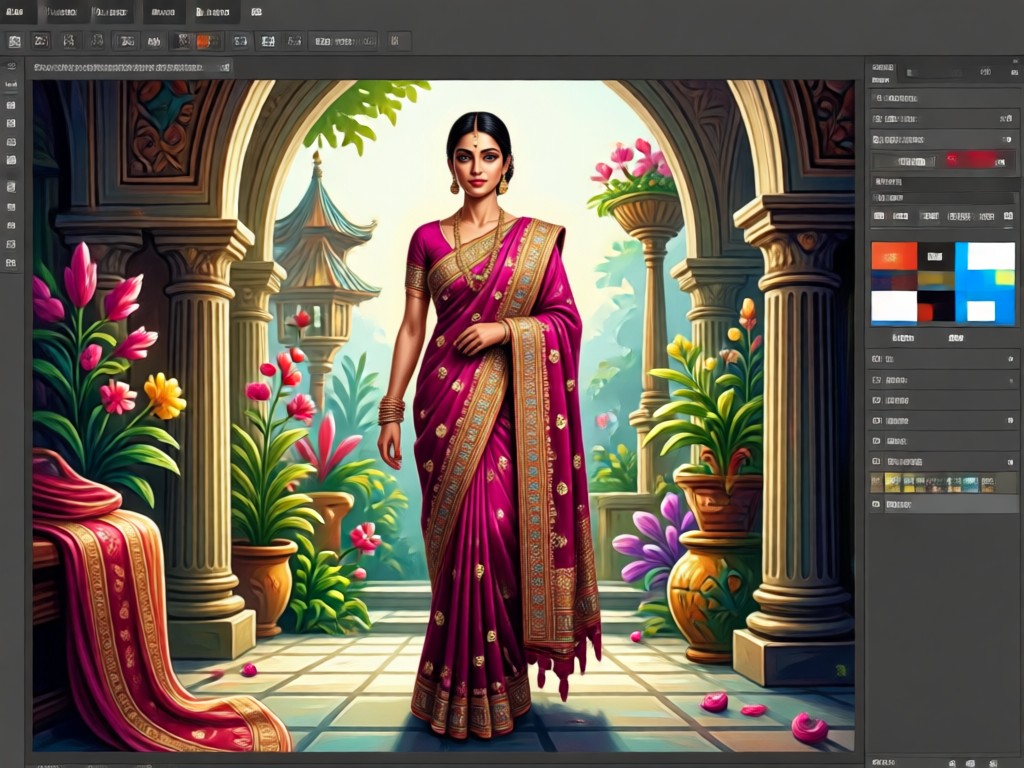Toggle visibility of fourth layer row below swatches
The width and height of the screenshot is (1024, 768).
[x=877, y=421]
